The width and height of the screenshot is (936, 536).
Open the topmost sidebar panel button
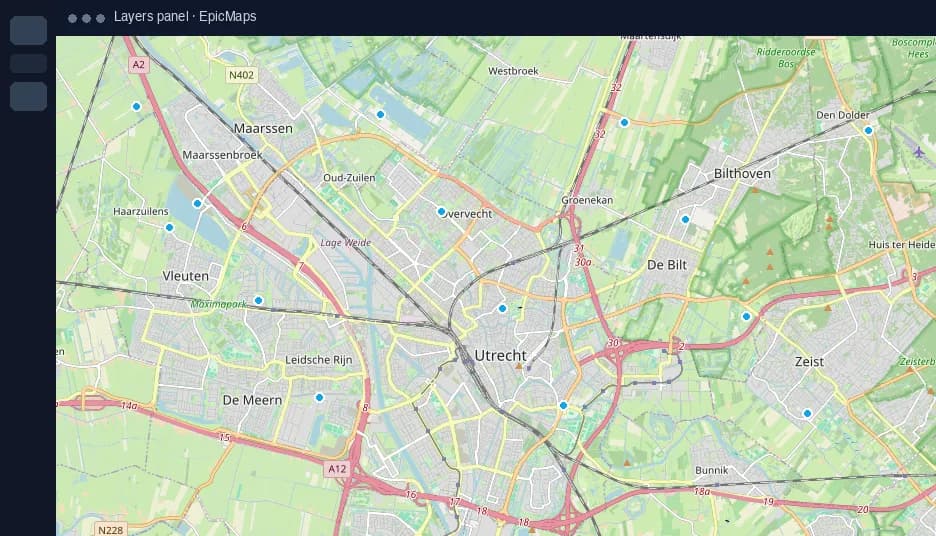29,30
